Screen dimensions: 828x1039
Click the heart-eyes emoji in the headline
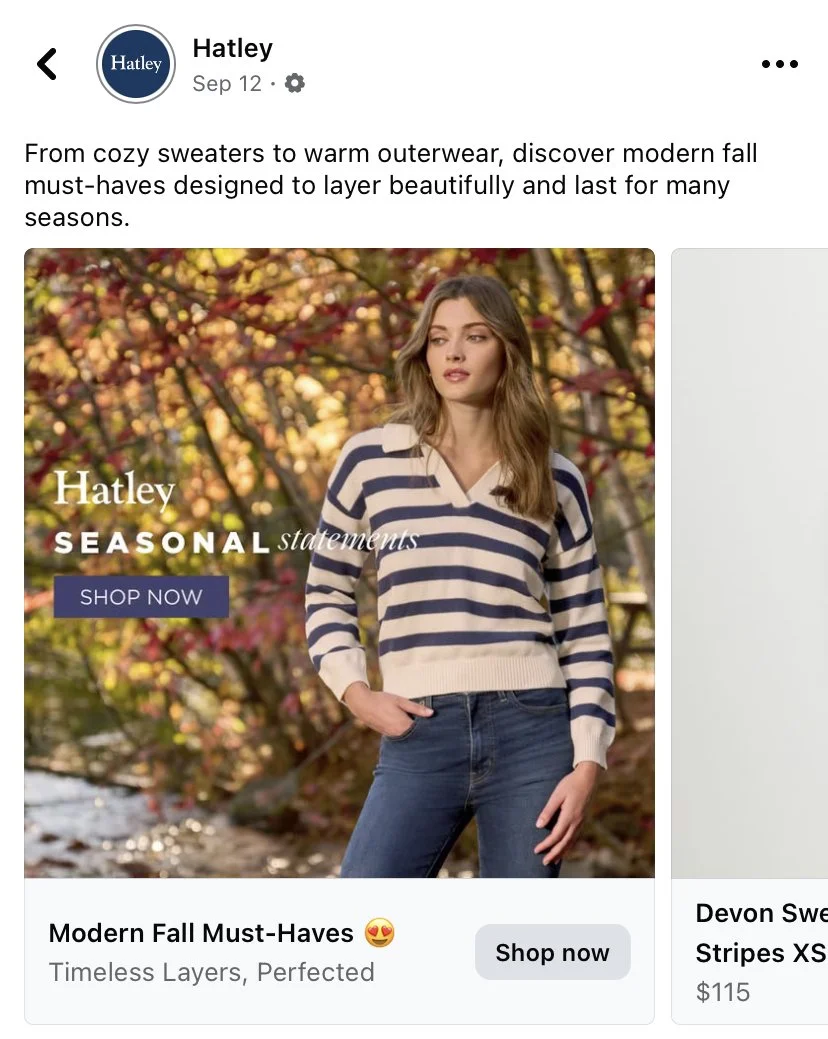(x=380, y=933)
